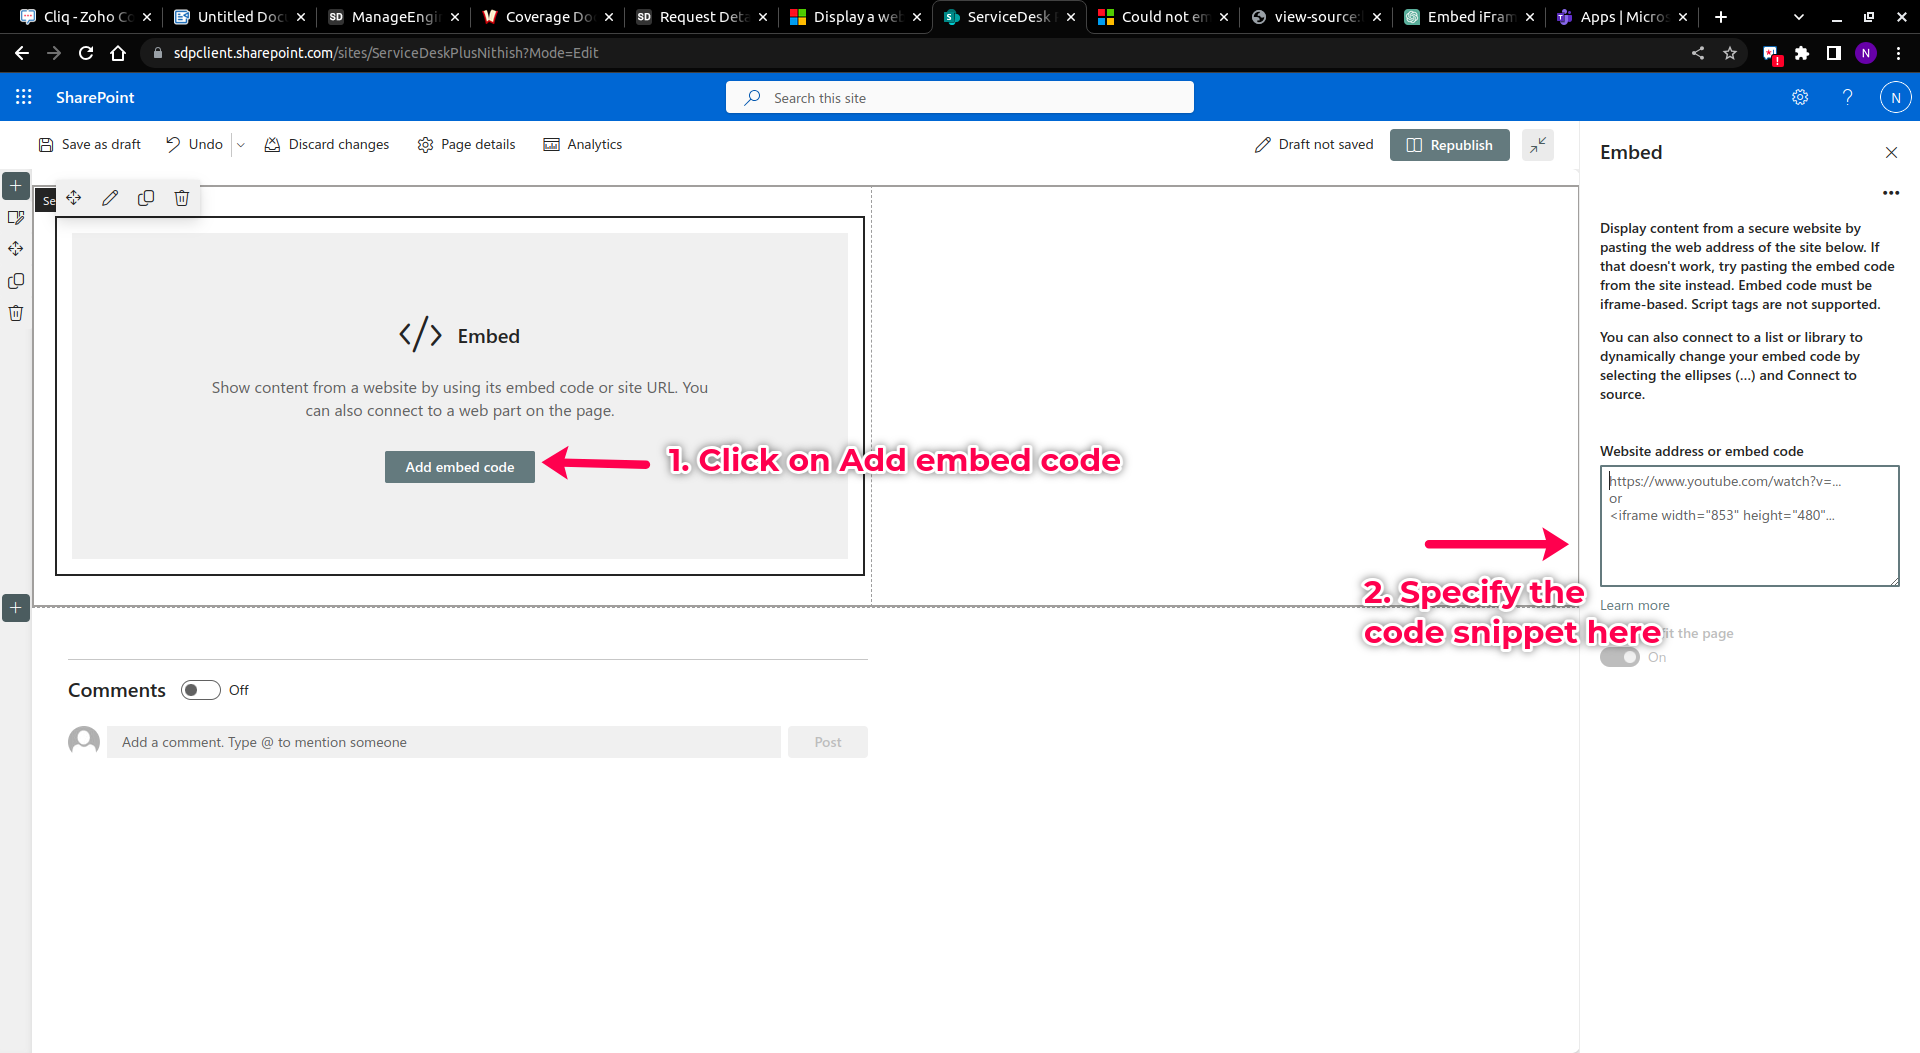Edit the section layout
Image resolution: width=1920 pixels, height=1053 pixels.
[16, 217]
